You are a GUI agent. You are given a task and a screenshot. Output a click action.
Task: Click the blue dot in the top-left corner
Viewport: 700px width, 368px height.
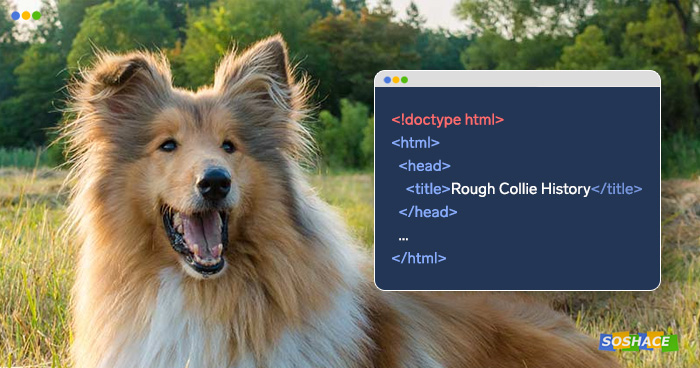coord(16,16)
